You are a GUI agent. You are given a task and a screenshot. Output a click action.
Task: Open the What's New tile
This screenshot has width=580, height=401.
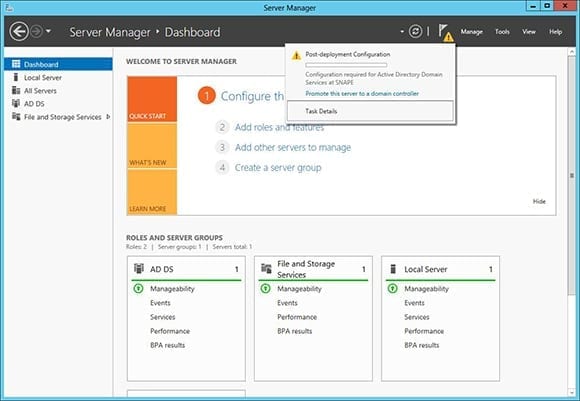(152, 146)
